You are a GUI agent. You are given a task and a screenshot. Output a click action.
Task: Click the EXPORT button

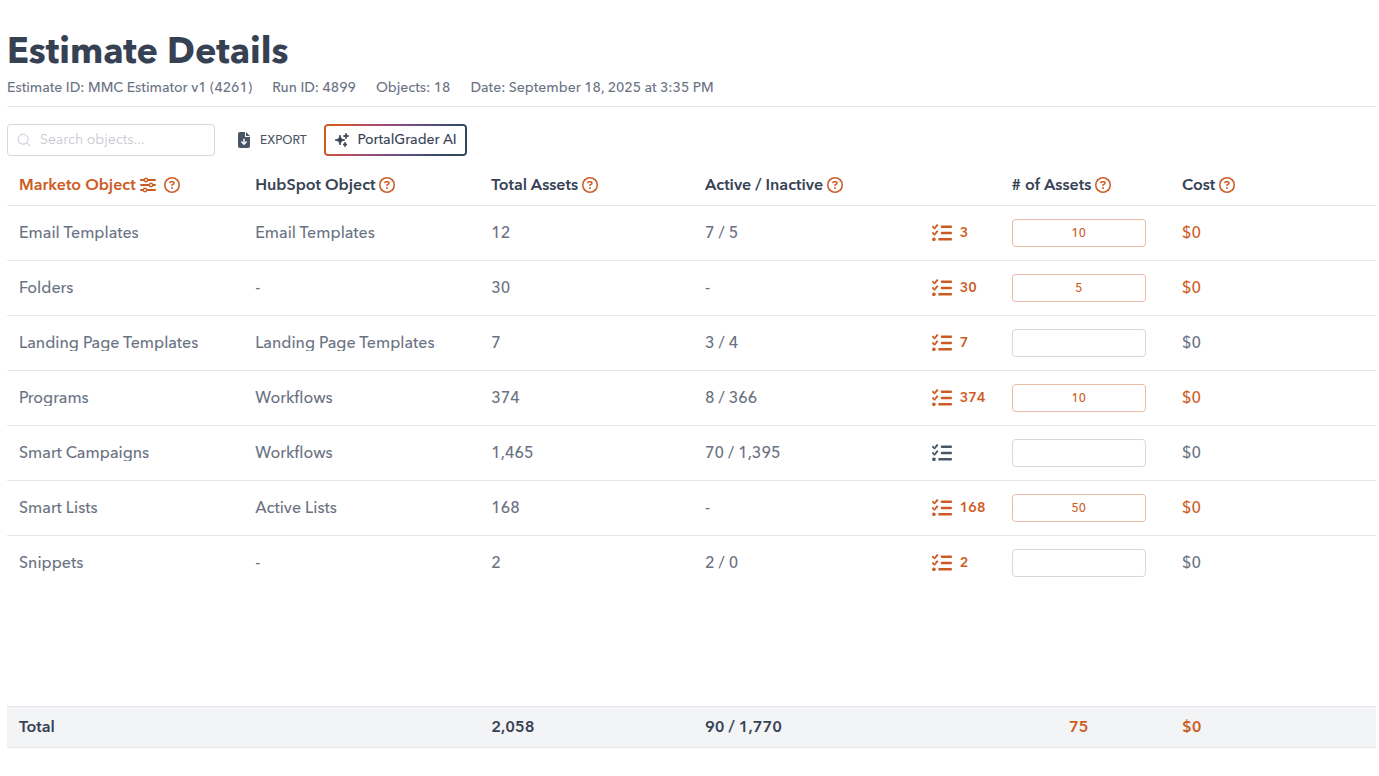(272, 140)
